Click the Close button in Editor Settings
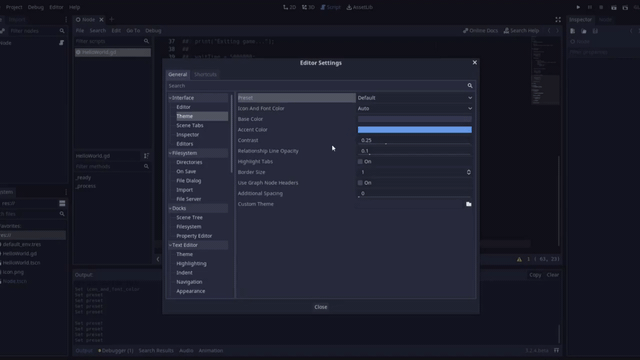Image resolution: width=640 pixels, height=360 pixels. (x=321, y=307)
